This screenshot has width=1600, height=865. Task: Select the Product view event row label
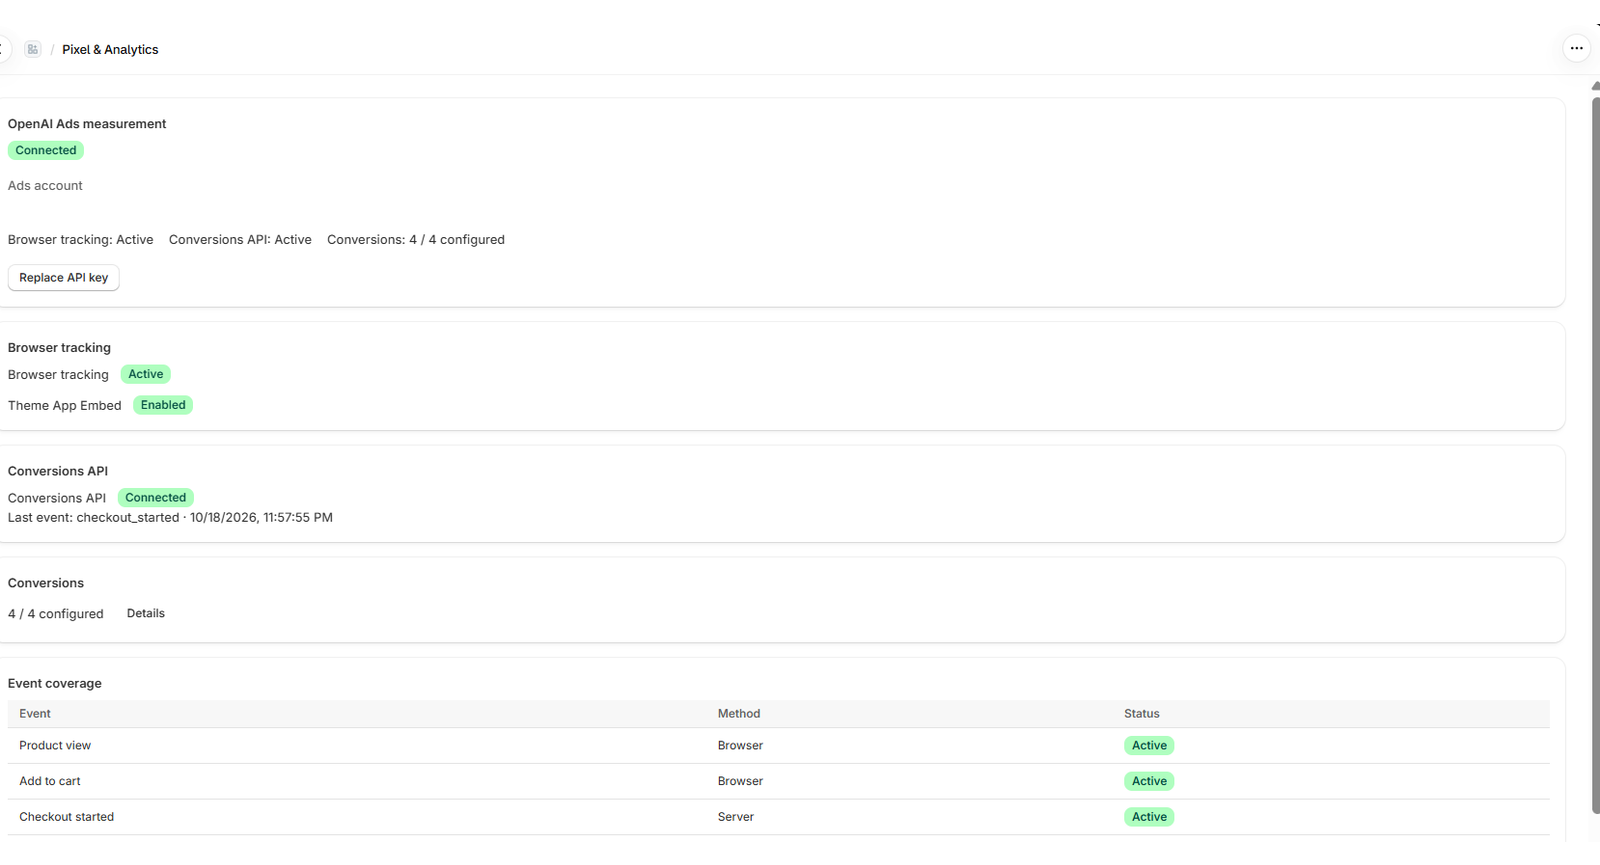click(55, 746)
